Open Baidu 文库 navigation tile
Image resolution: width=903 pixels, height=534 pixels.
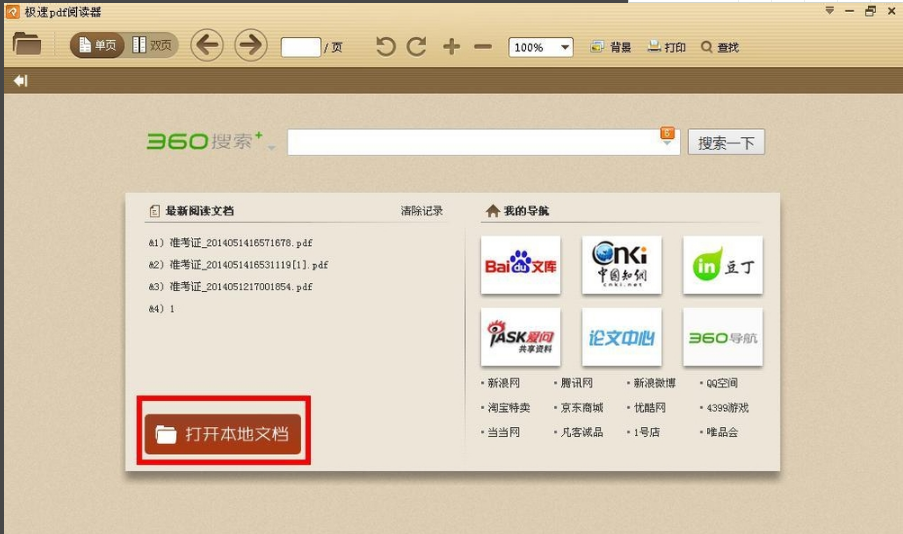tap(521, 265)
